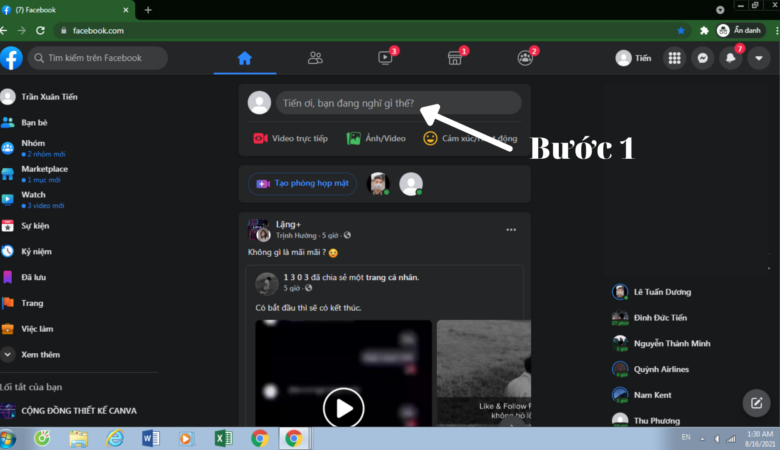Image resolution: width=780 pixels, height=450 pixels.
Task: Open Word from the taskbar
Action: pos(151,439)
